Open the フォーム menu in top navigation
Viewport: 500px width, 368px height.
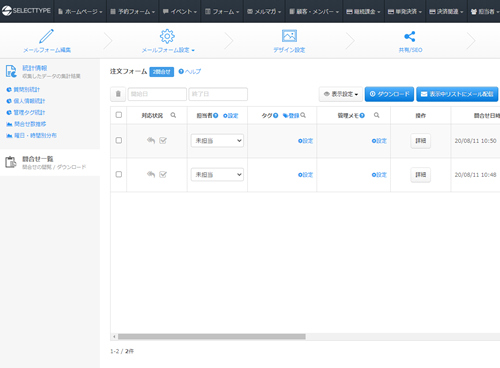222,11
